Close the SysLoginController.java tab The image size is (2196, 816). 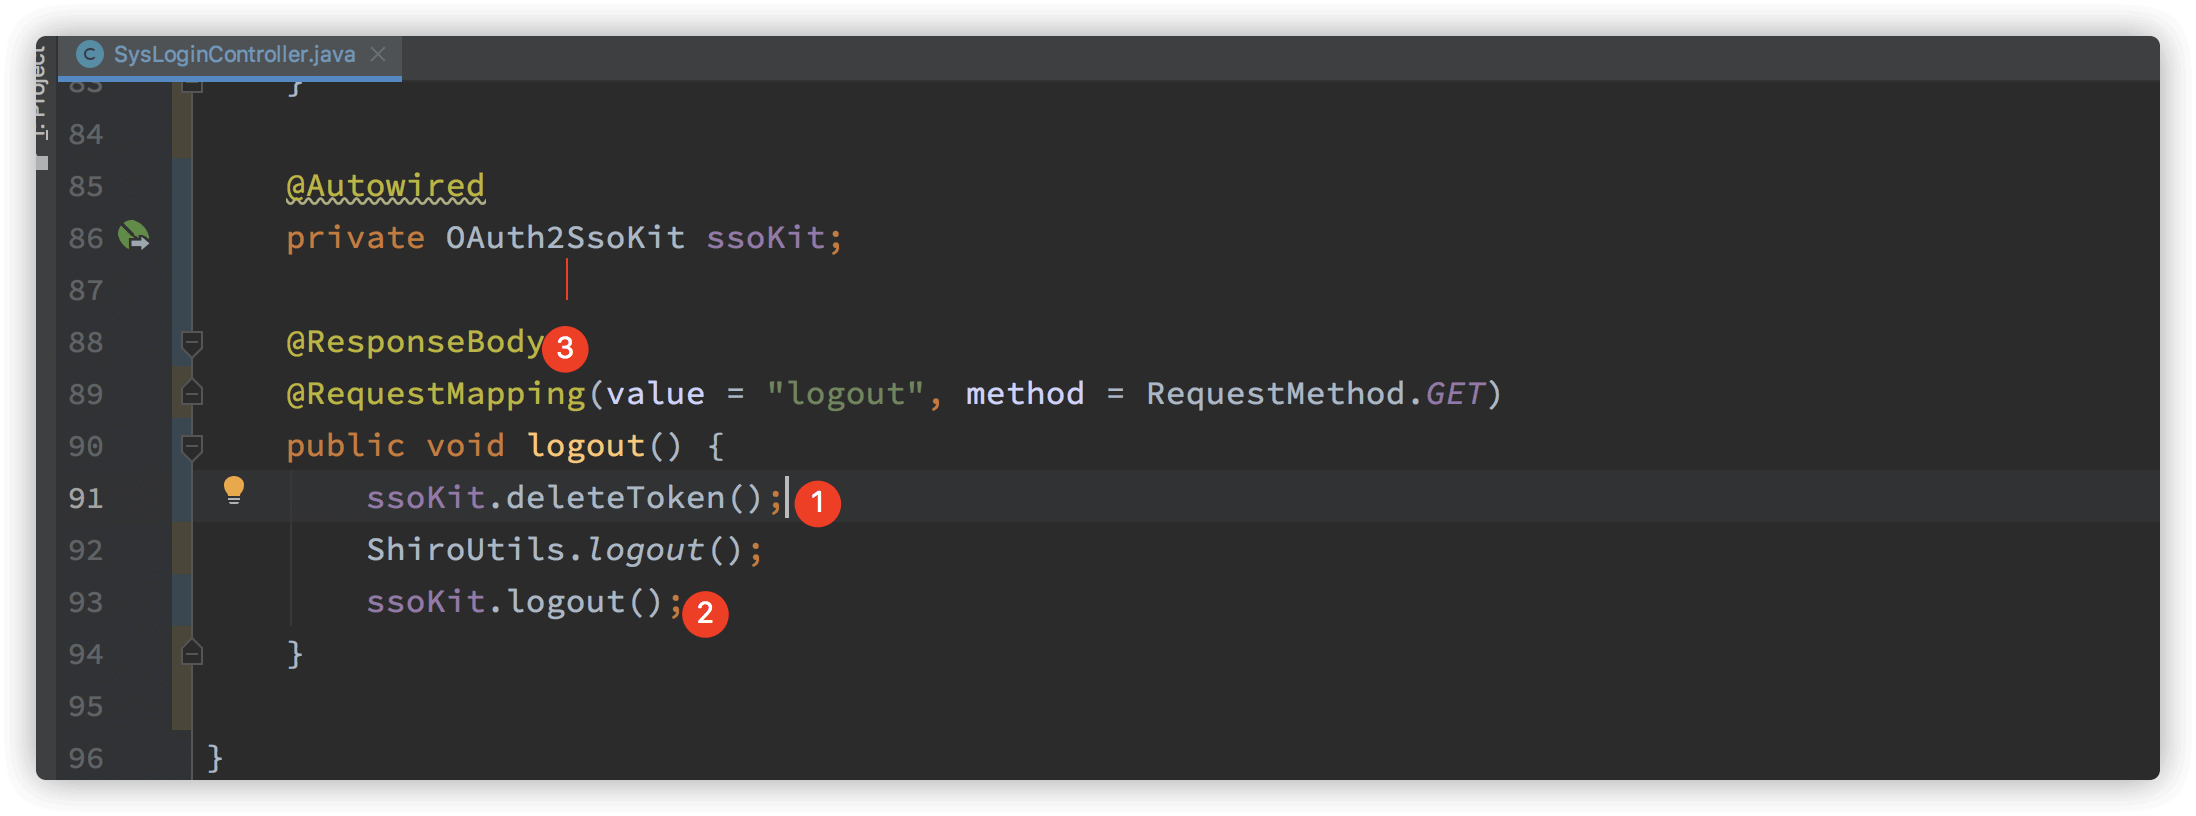[378, 54]
